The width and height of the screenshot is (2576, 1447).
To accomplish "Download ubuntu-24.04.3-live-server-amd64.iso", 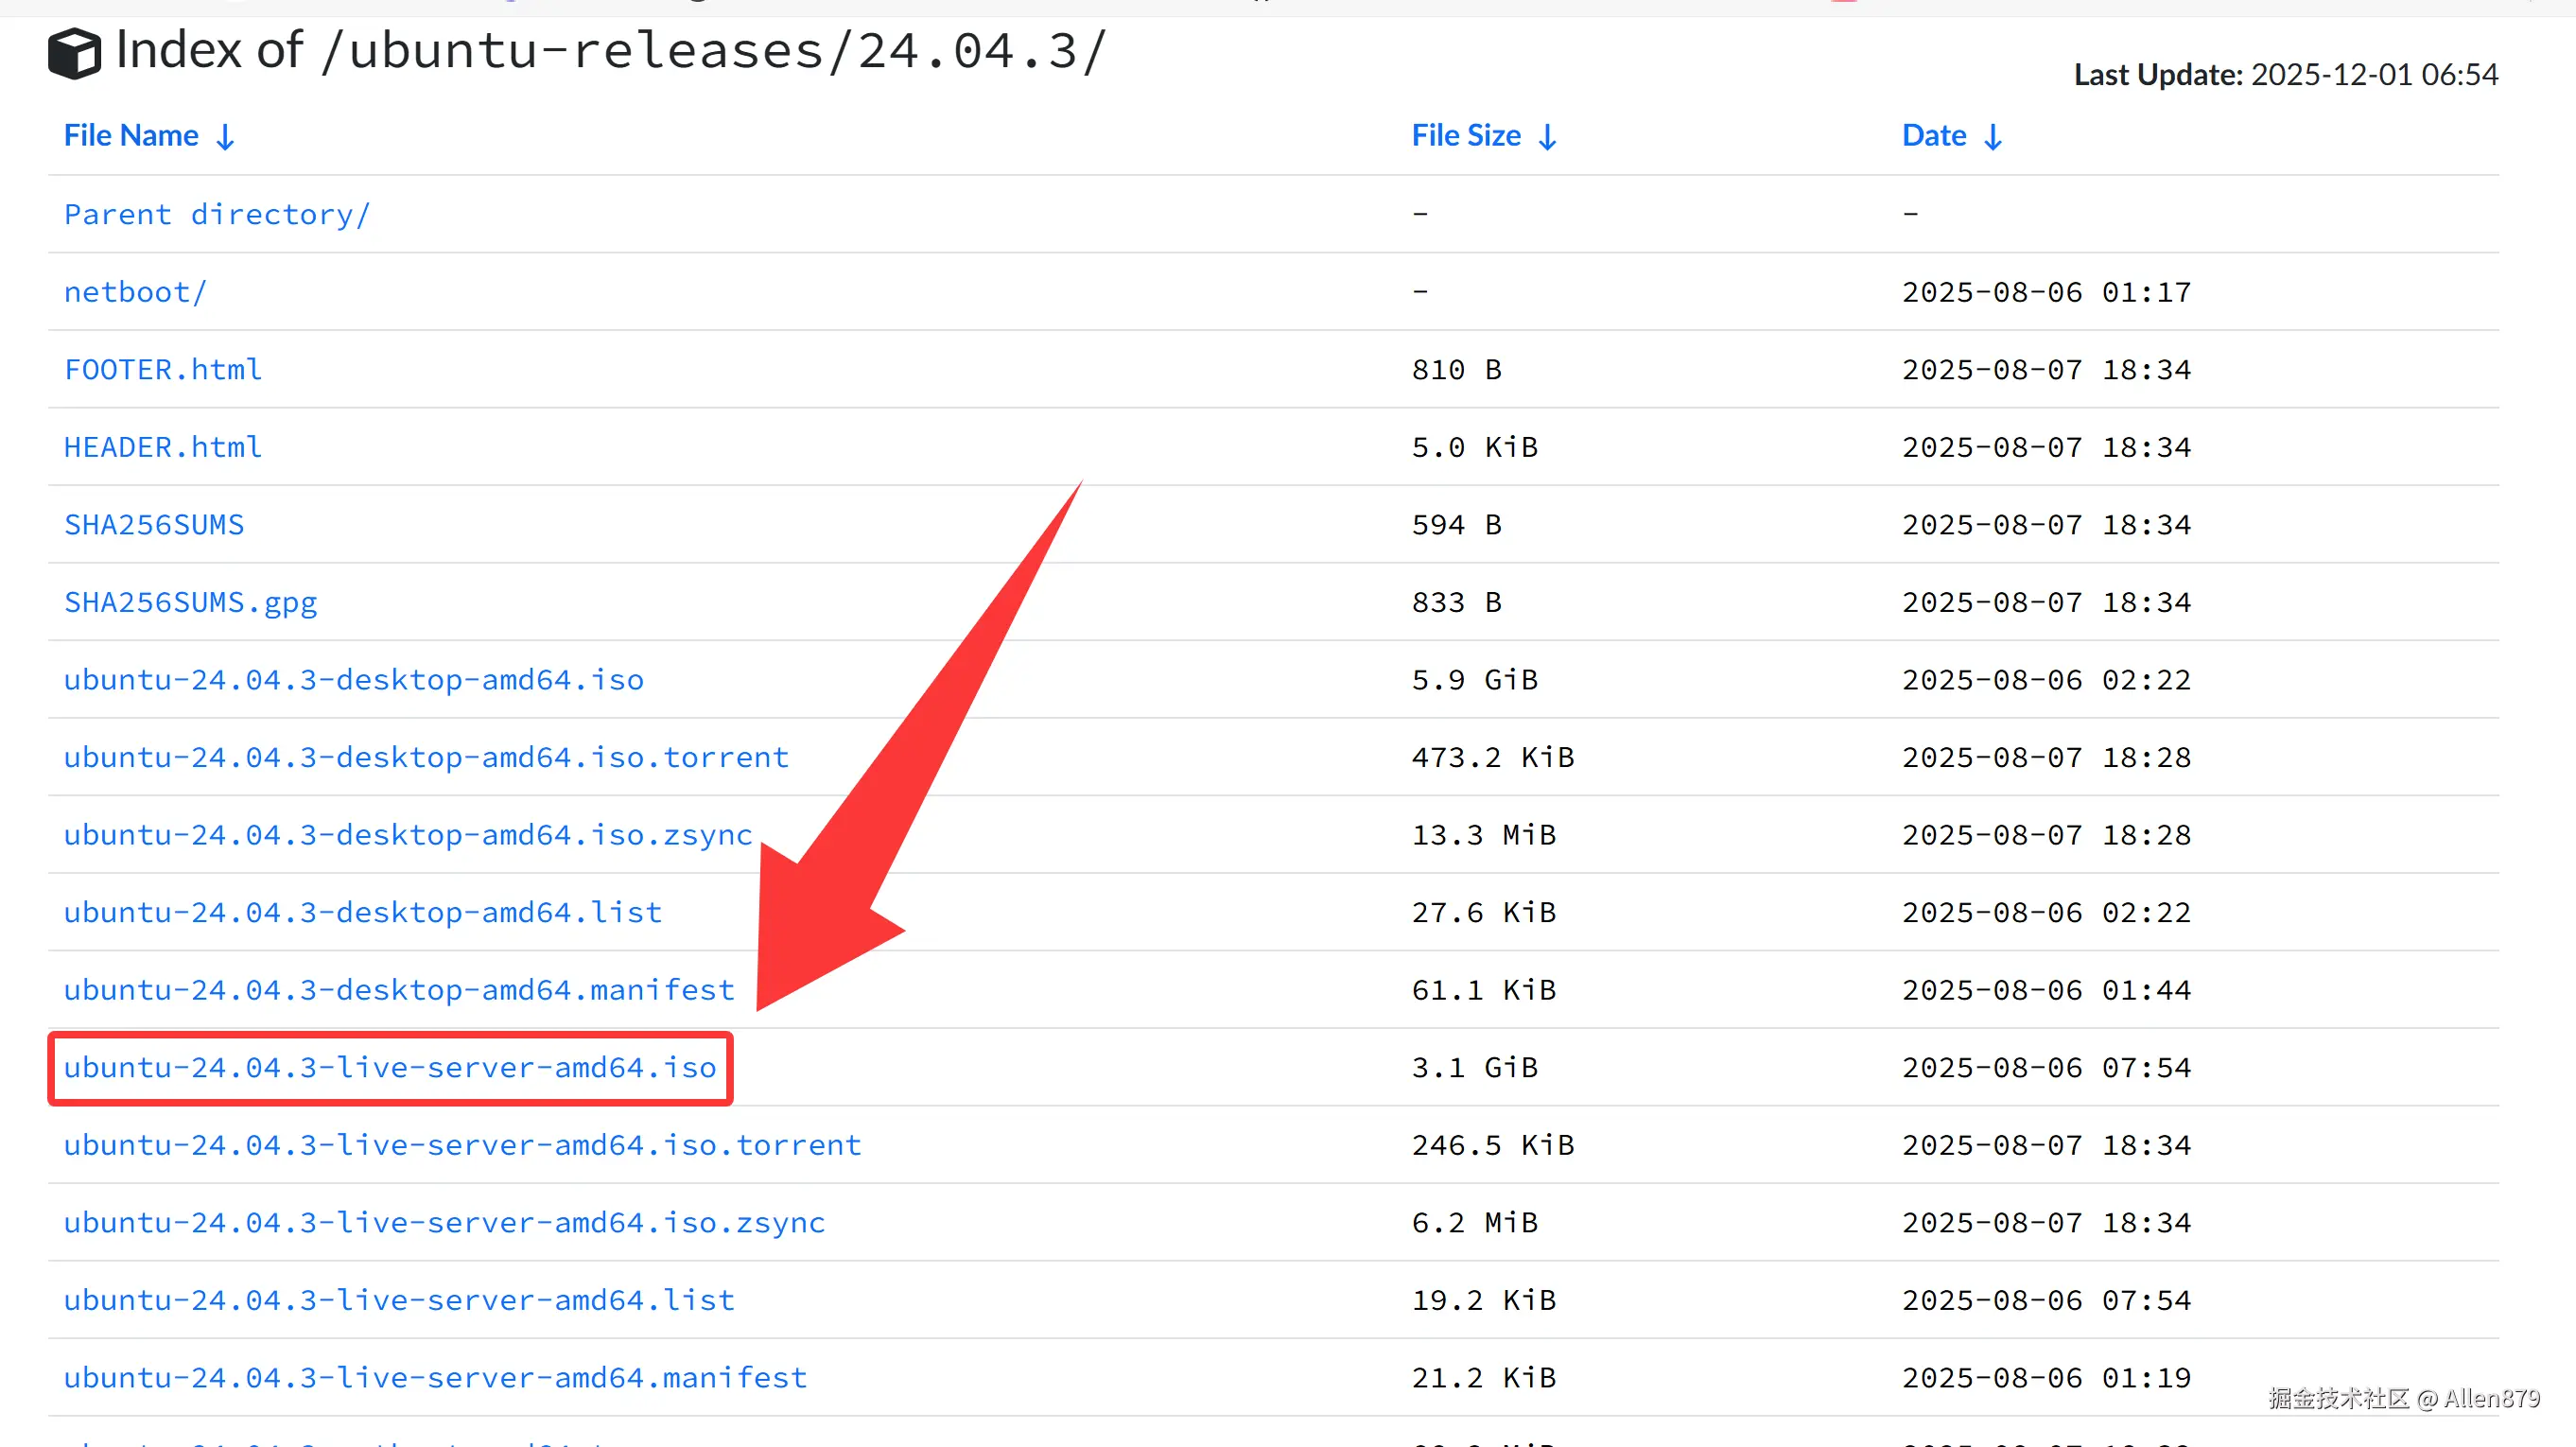I will point(390,1067).
